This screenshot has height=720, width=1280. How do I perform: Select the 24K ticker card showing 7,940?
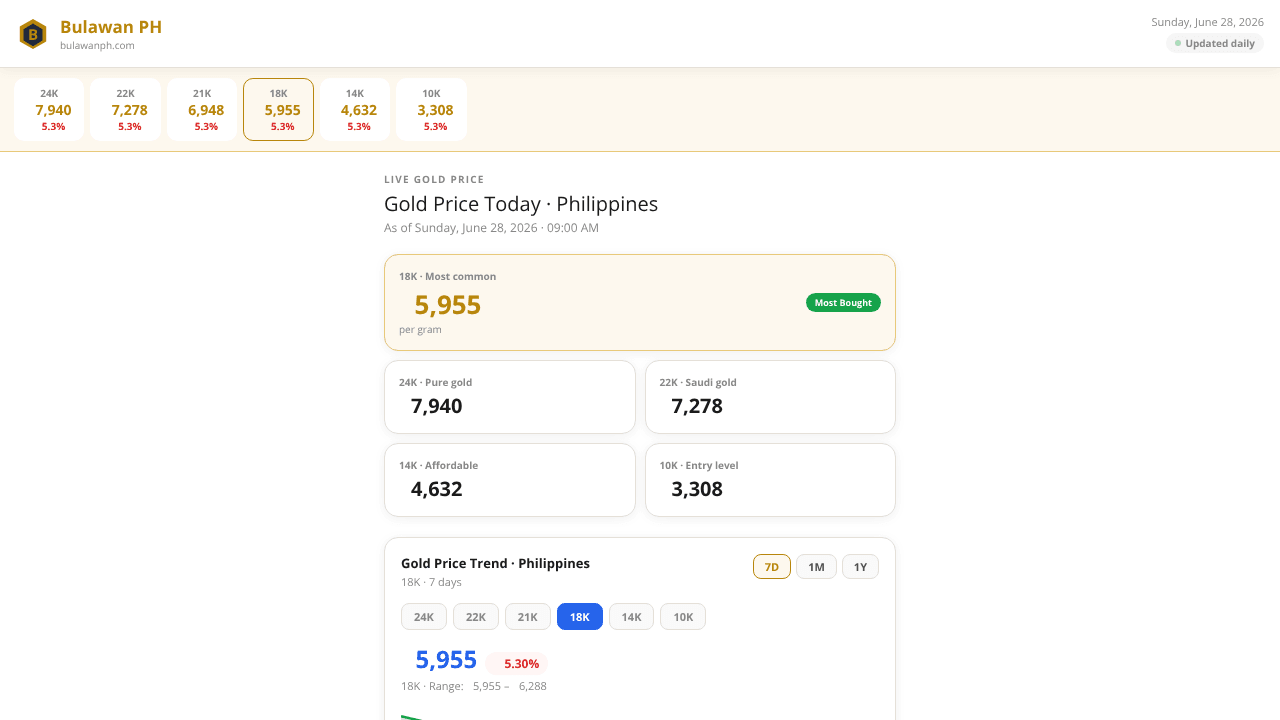pos(49,110)
